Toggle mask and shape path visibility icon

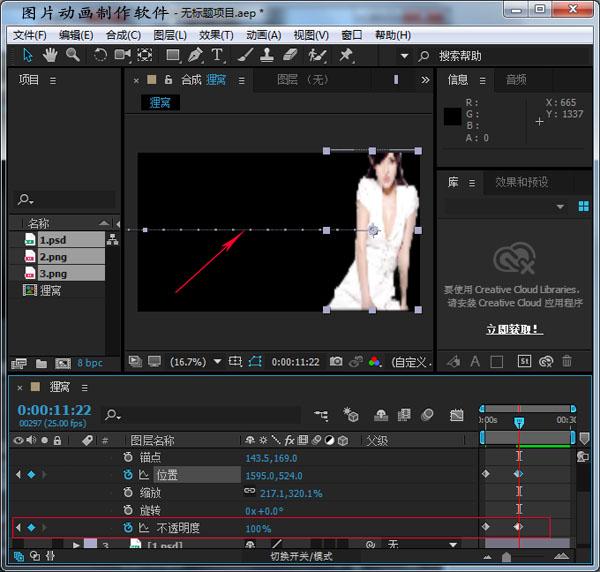coord(255,361)
